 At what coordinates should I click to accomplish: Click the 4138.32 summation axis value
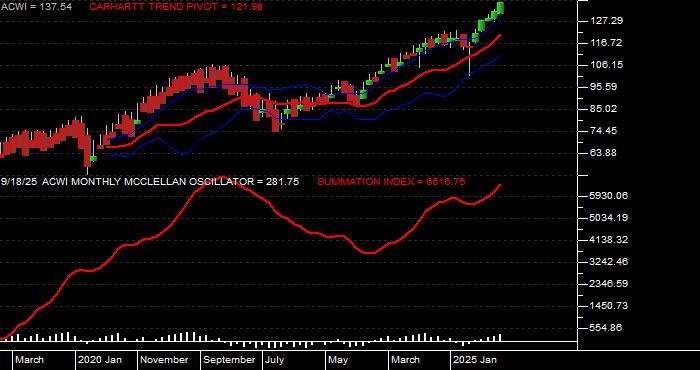609,240
